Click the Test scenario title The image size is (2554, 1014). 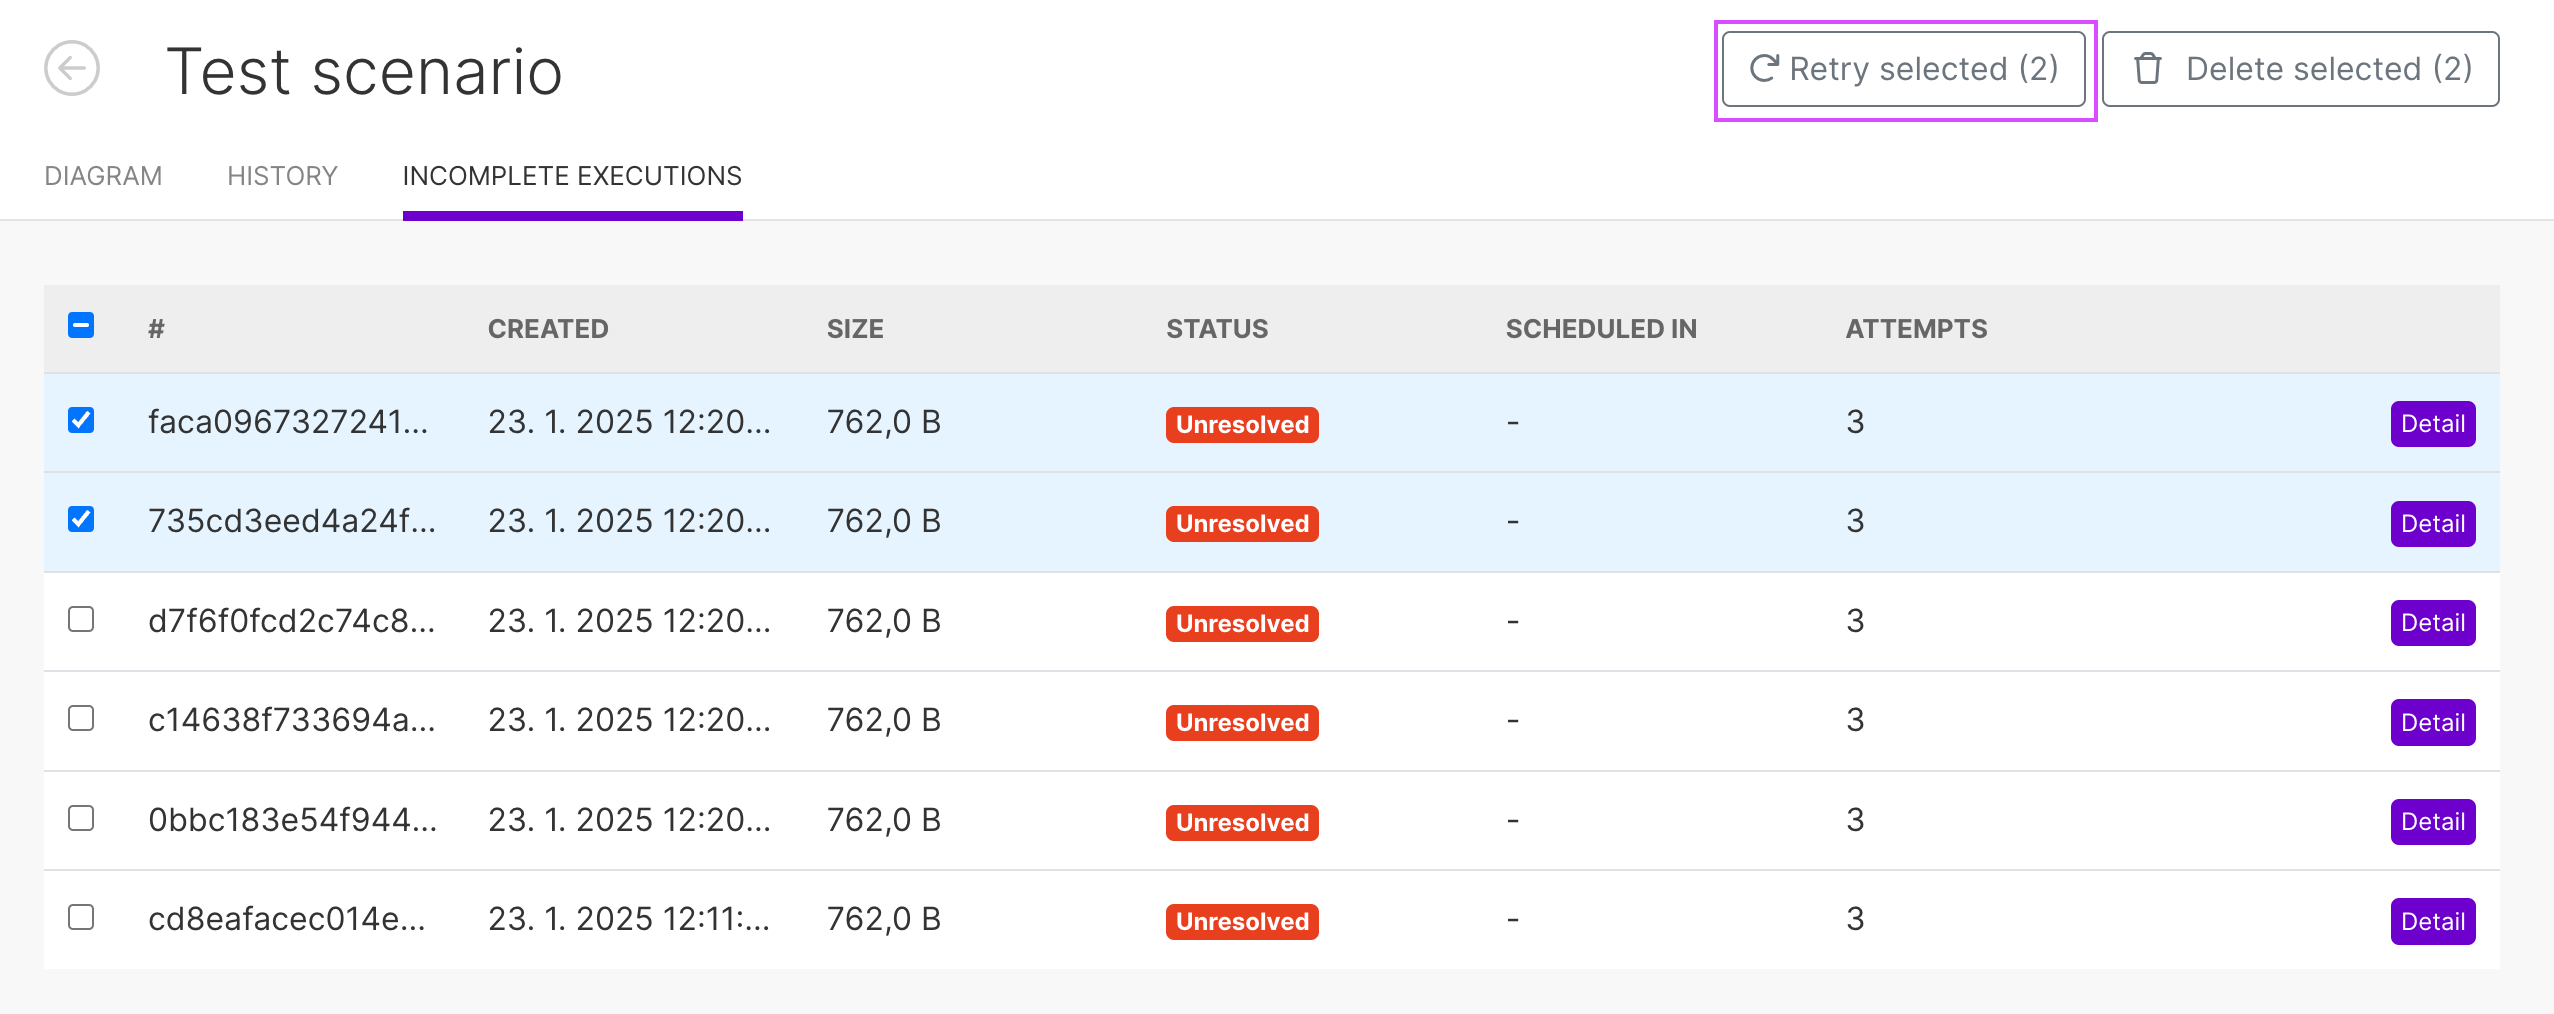[364, 72]
